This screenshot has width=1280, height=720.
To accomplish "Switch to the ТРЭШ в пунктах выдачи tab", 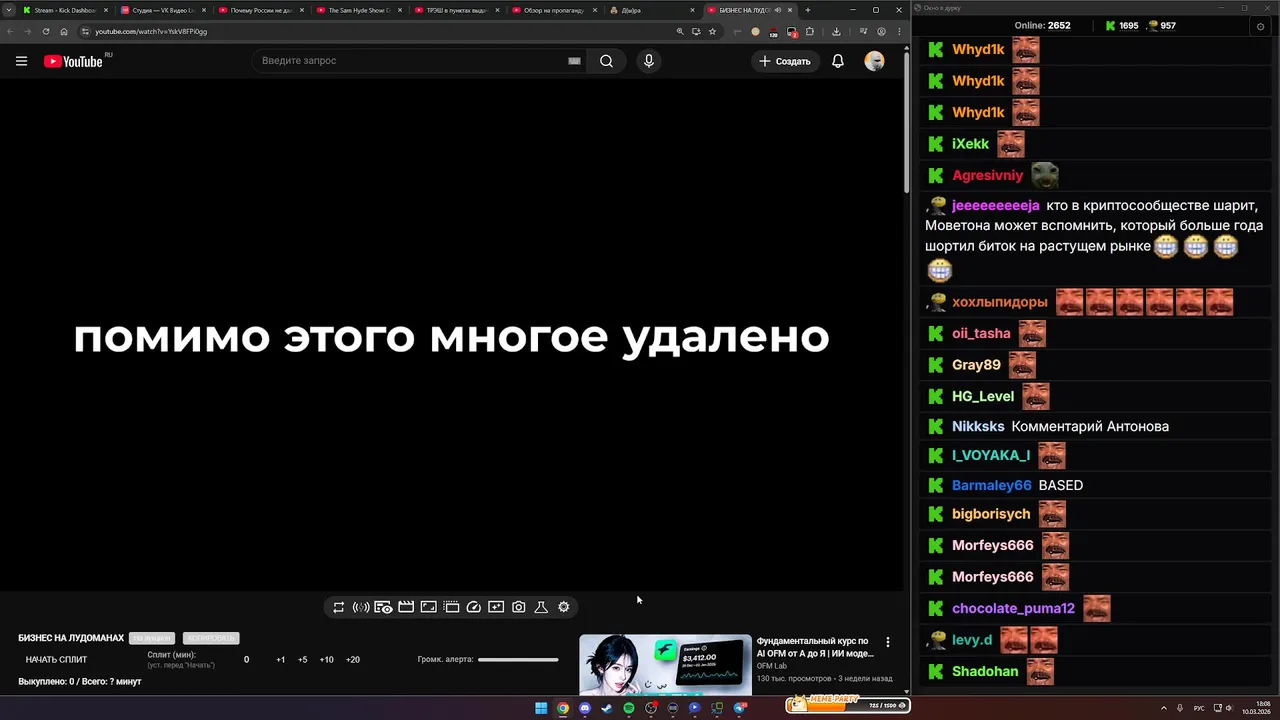I will click(x=457, y=10).
